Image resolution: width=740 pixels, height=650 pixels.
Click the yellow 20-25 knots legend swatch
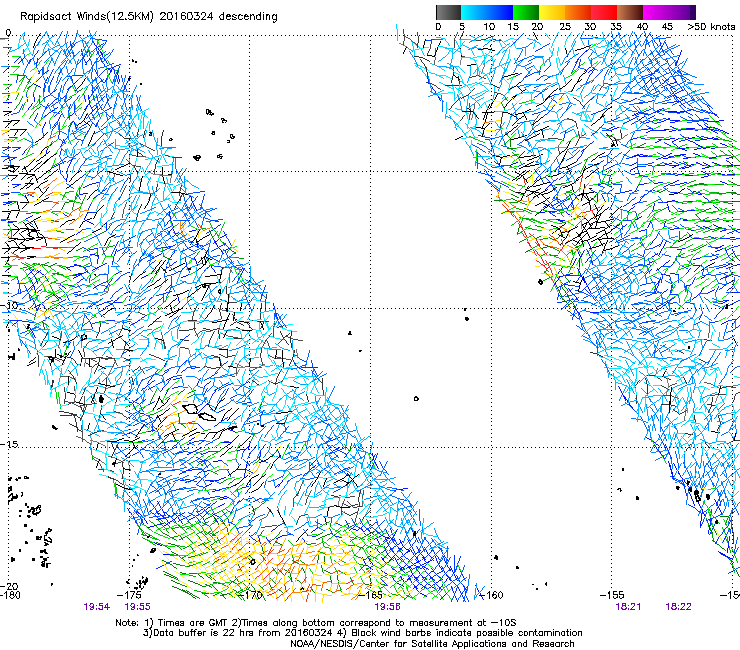click(x=552, y=12)
